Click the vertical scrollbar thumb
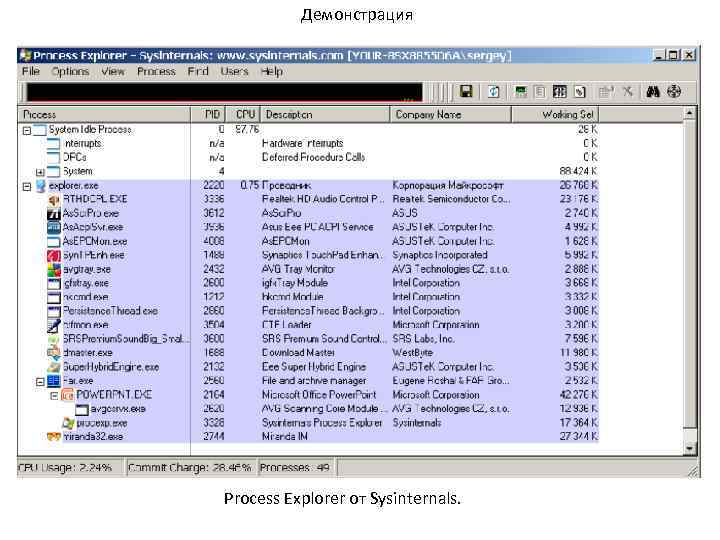The image size is (720, 540). (689, 273)
